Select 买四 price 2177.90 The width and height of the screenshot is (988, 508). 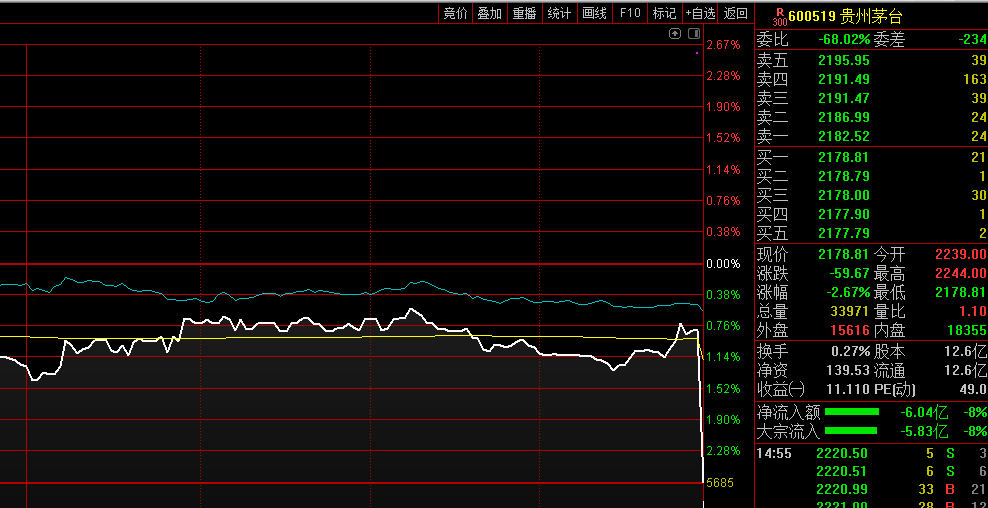(844, 214)
